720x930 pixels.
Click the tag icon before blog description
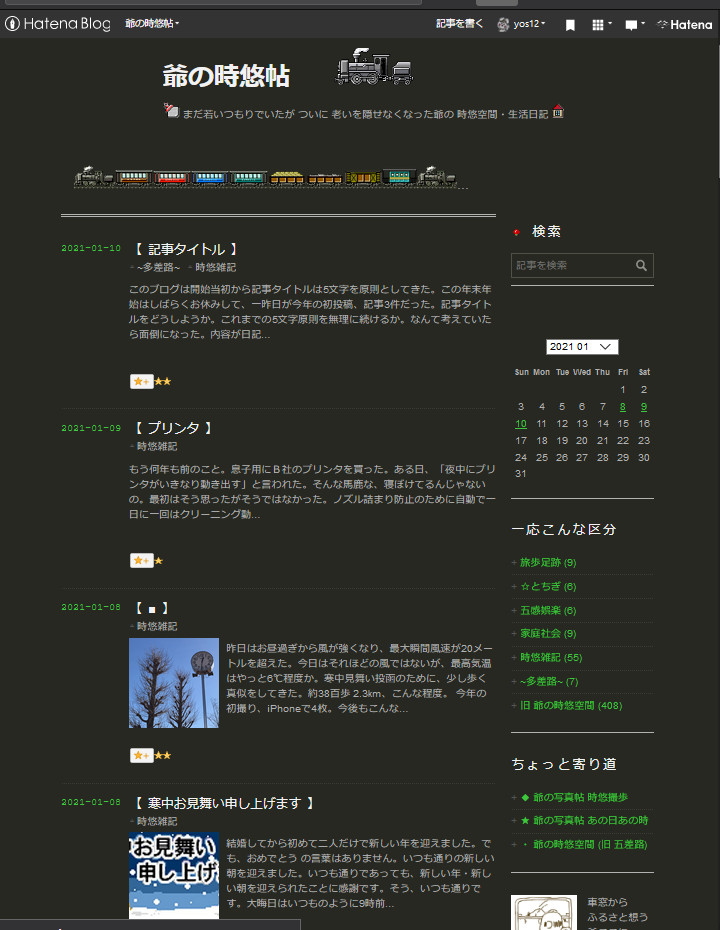(x=171, y=110)
